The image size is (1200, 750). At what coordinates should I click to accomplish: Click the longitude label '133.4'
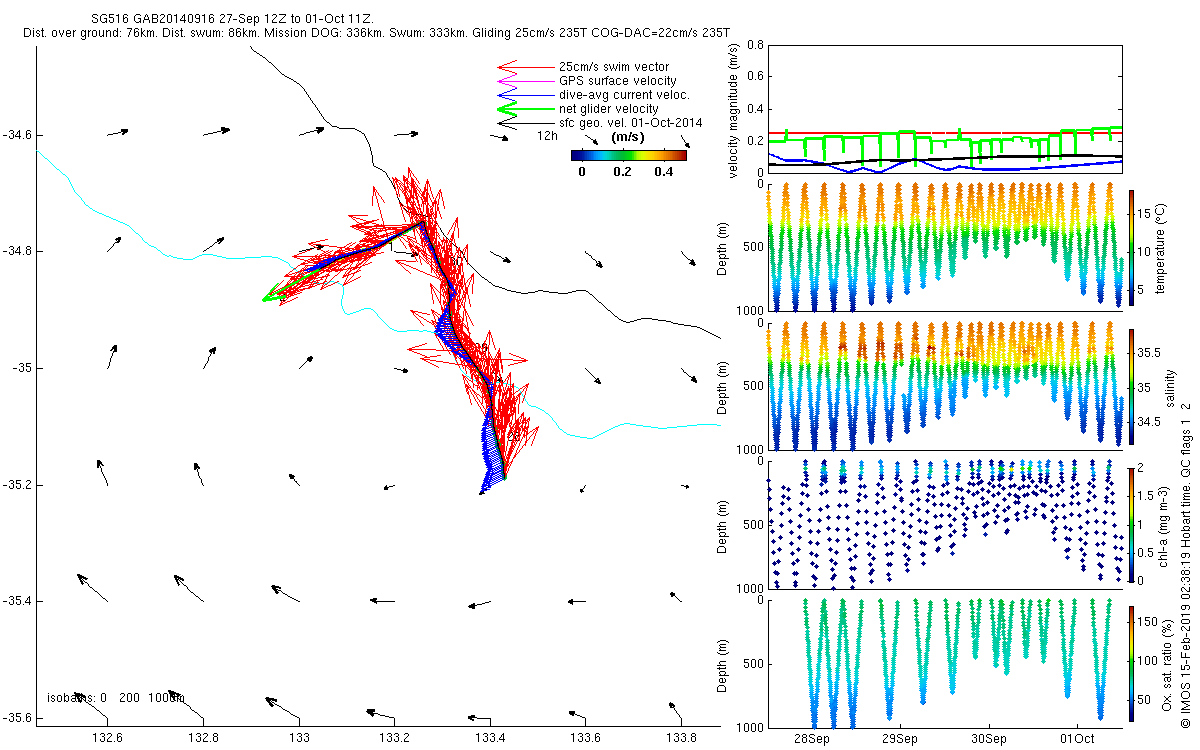point(491,738)
